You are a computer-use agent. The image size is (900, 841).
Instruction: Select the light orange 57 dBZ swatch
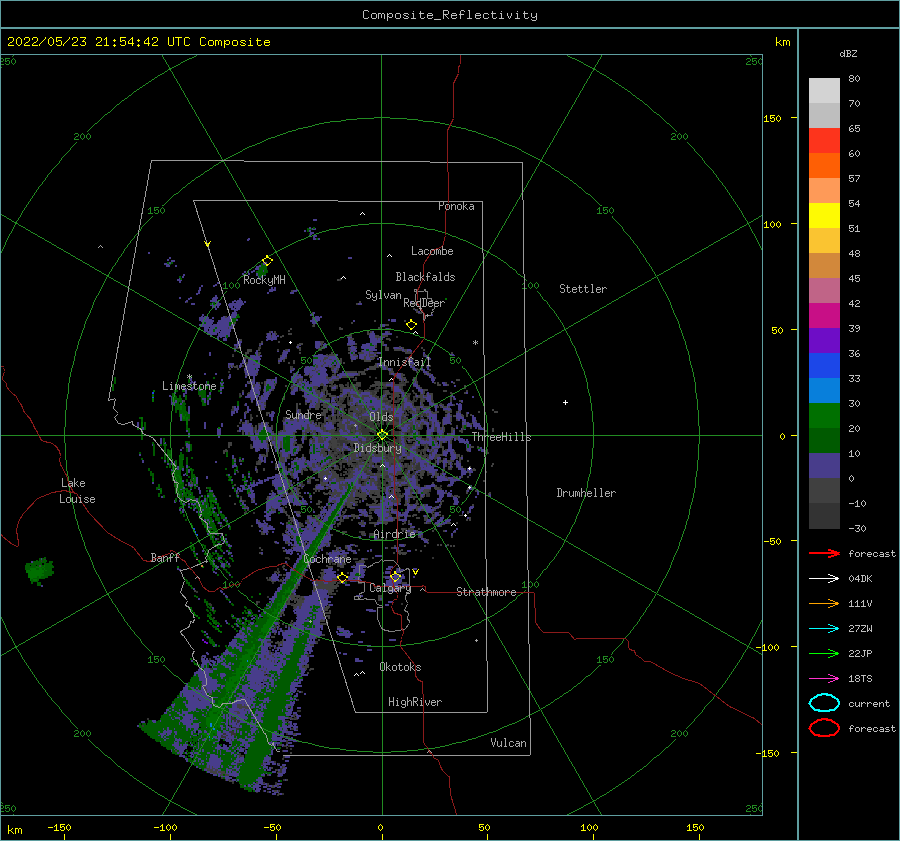click(x=824, y=191)
